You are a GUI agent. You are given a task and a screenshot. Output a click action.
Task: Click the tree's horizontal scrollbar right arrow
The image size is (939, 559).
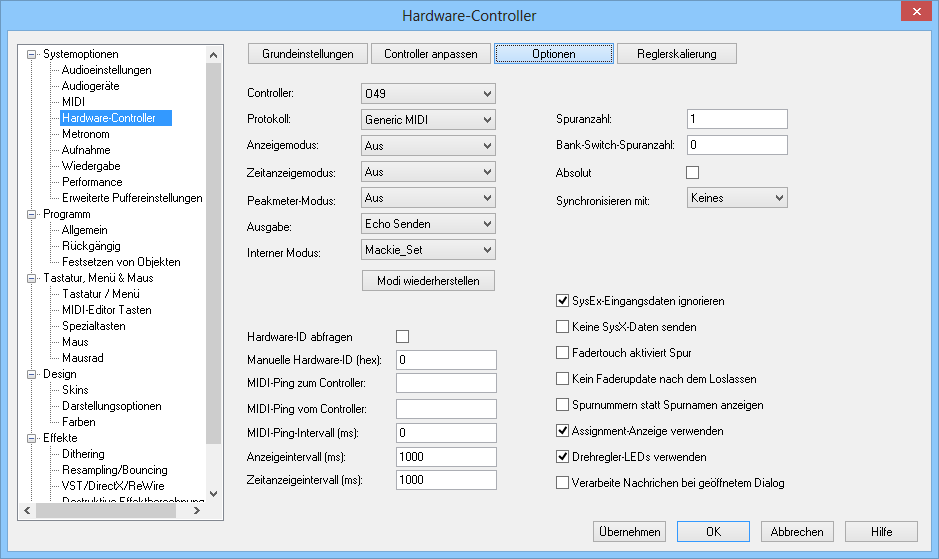[195, 510]
